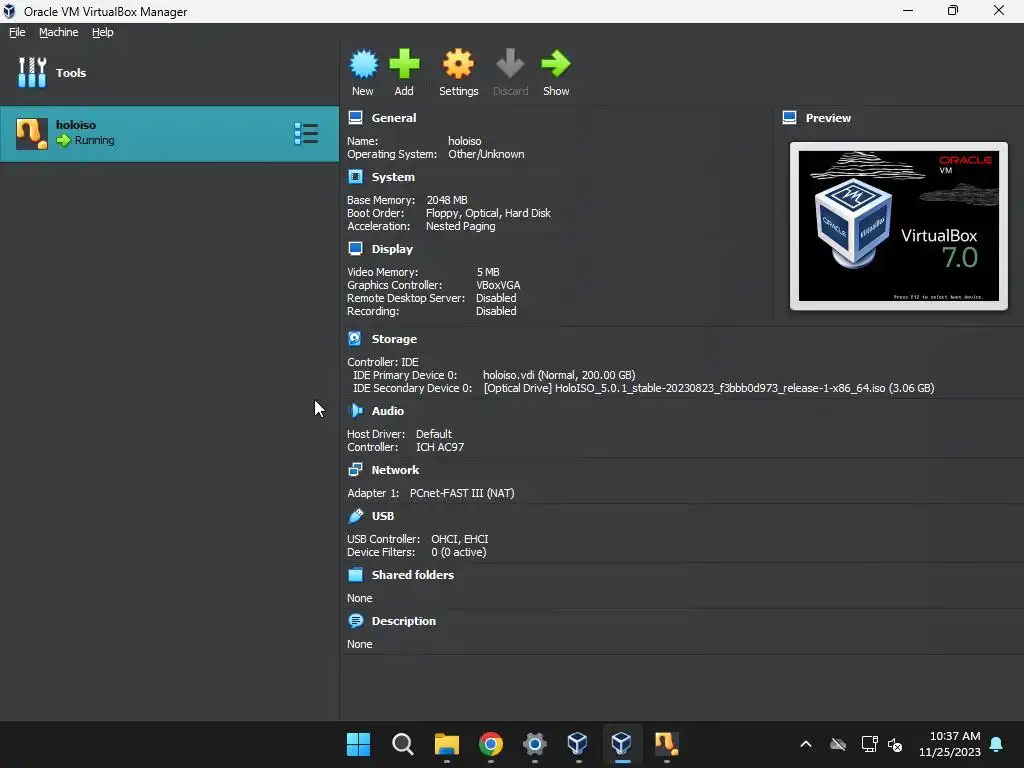Screen dimensions: 1024x768
Task: Expand hidden system tray icons chevron
Action: pyautogui.click(x=806, y=744)
